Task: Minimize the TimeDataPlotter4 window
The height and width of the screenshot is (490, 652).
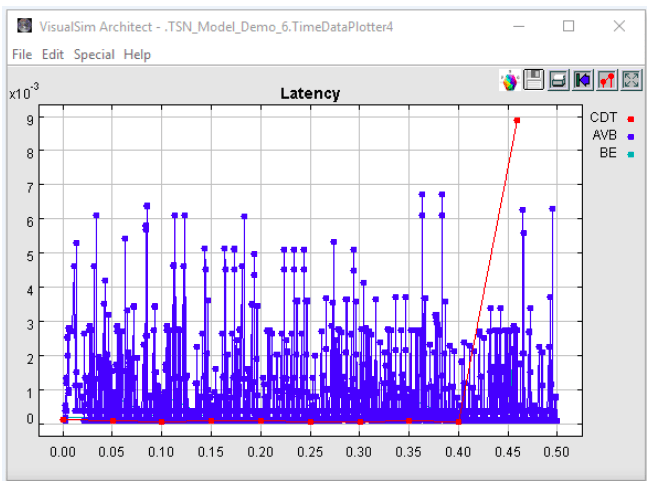Action: 519,26
